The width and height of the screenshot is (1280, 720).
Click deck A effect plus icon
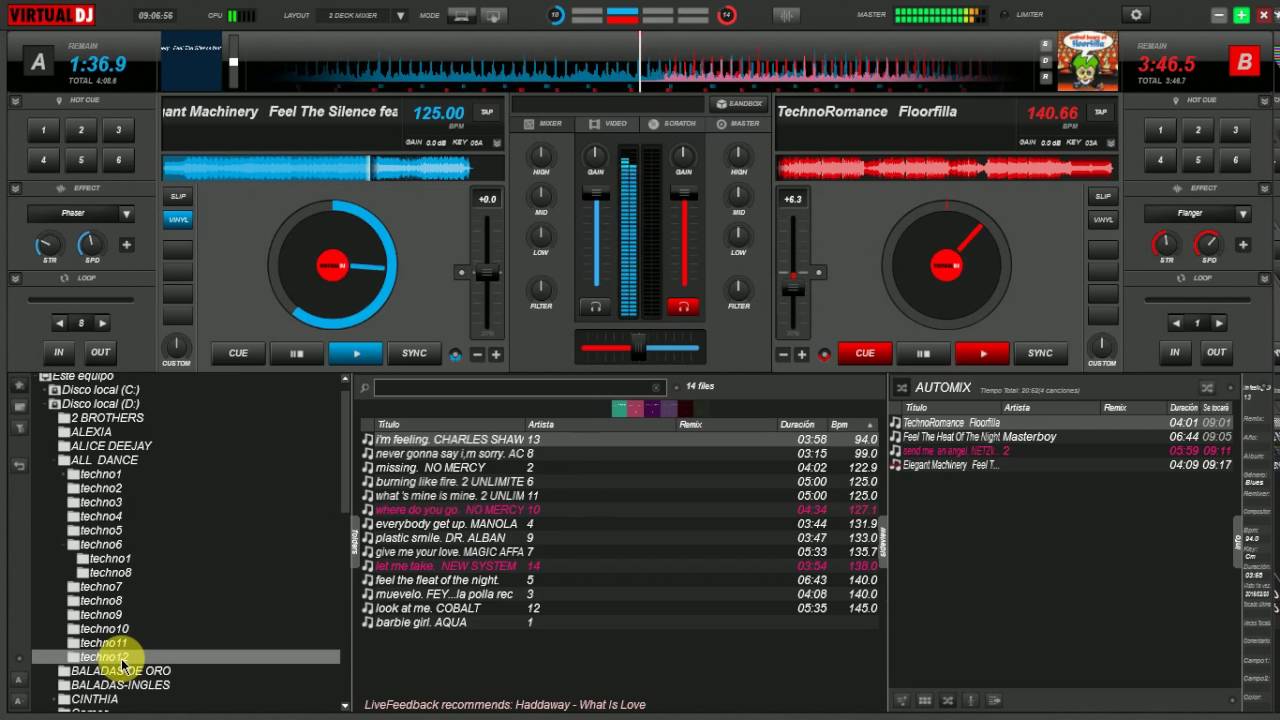127,244
